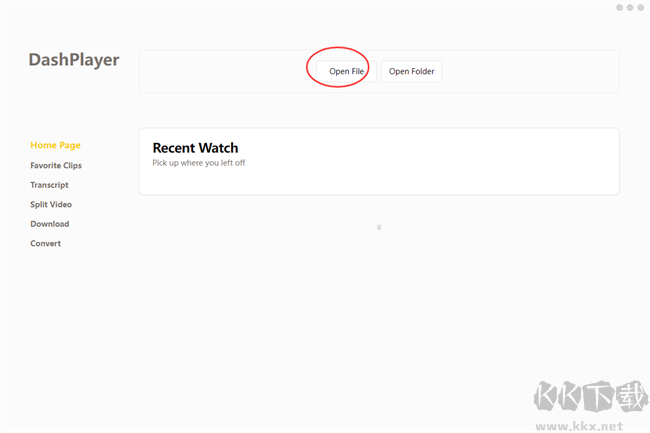Click the Open File button

click(x=346, y=71)
